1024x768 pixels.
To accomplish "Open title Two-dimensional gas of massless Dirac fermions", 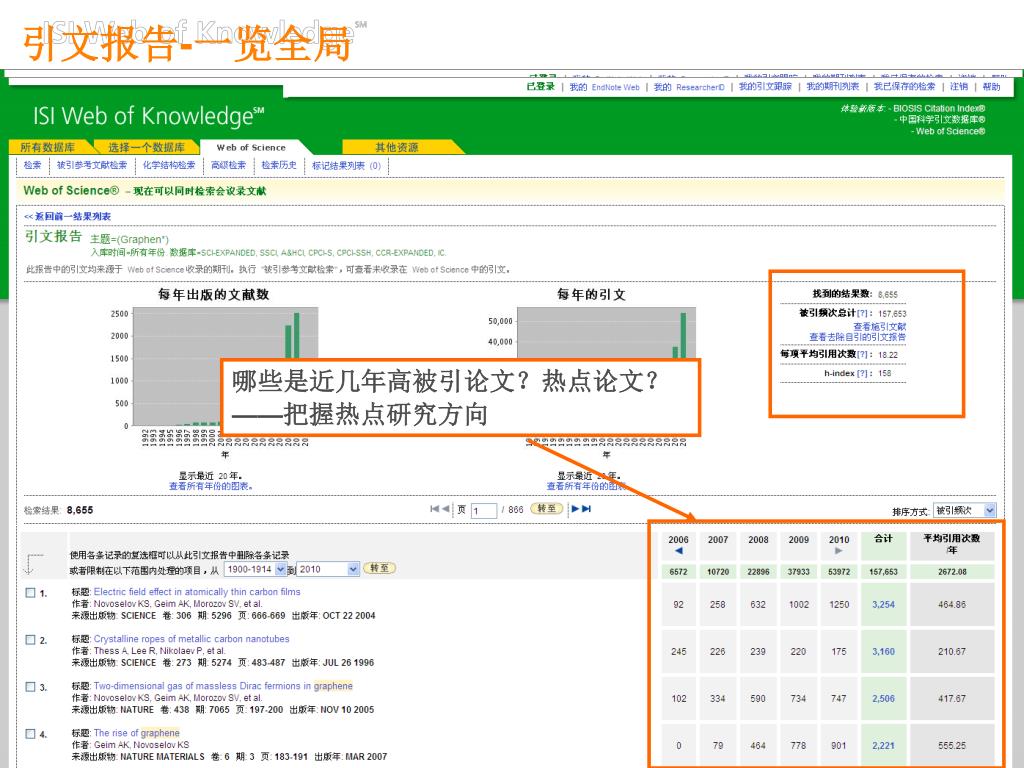I will [x=223, y=686].
